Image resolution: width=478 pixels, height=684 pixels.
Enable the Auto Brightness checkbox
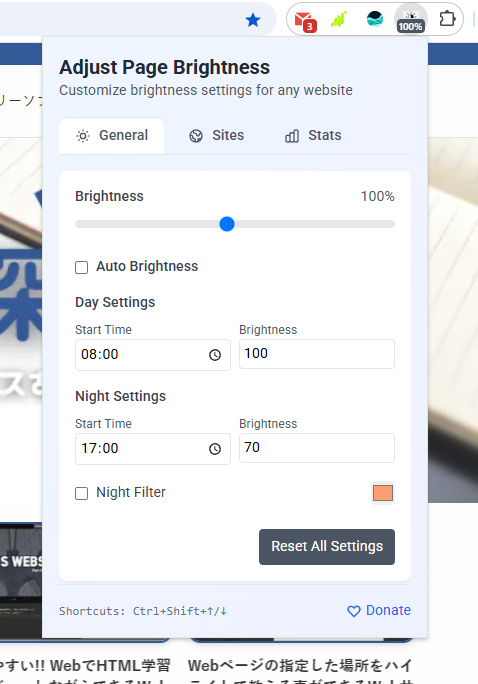82,267
